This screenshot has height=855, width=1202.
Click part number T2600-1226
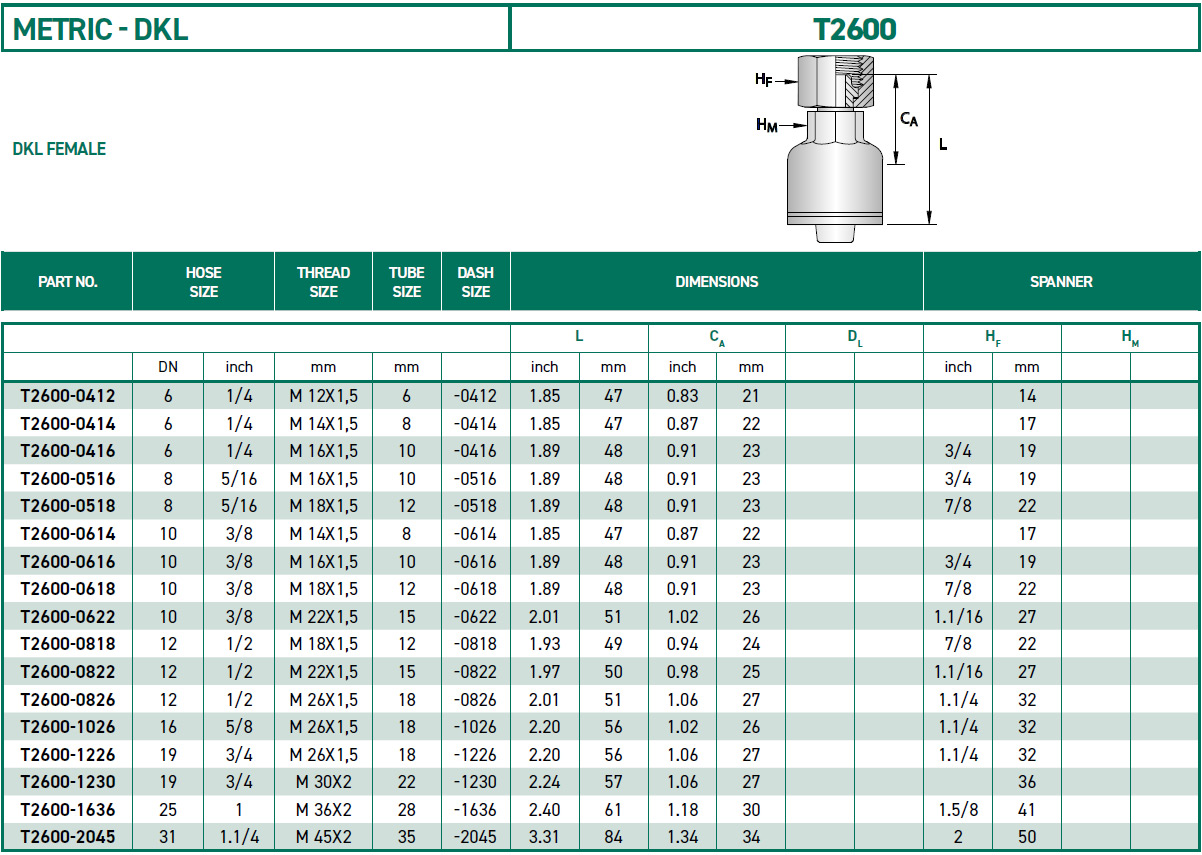coord(67,755)
